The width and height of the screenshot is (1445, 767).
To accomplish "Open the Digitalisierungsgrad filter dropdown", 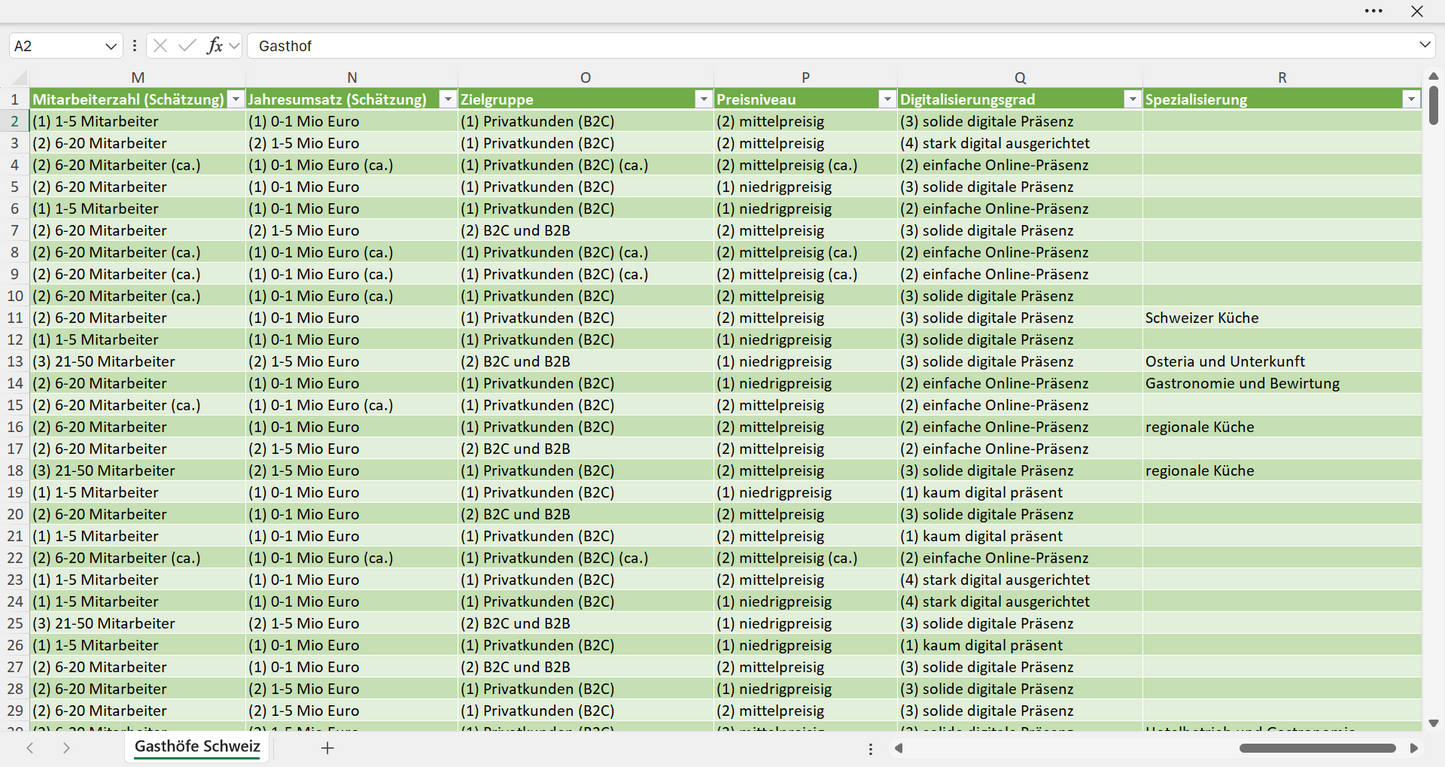I will (1132, 99).
